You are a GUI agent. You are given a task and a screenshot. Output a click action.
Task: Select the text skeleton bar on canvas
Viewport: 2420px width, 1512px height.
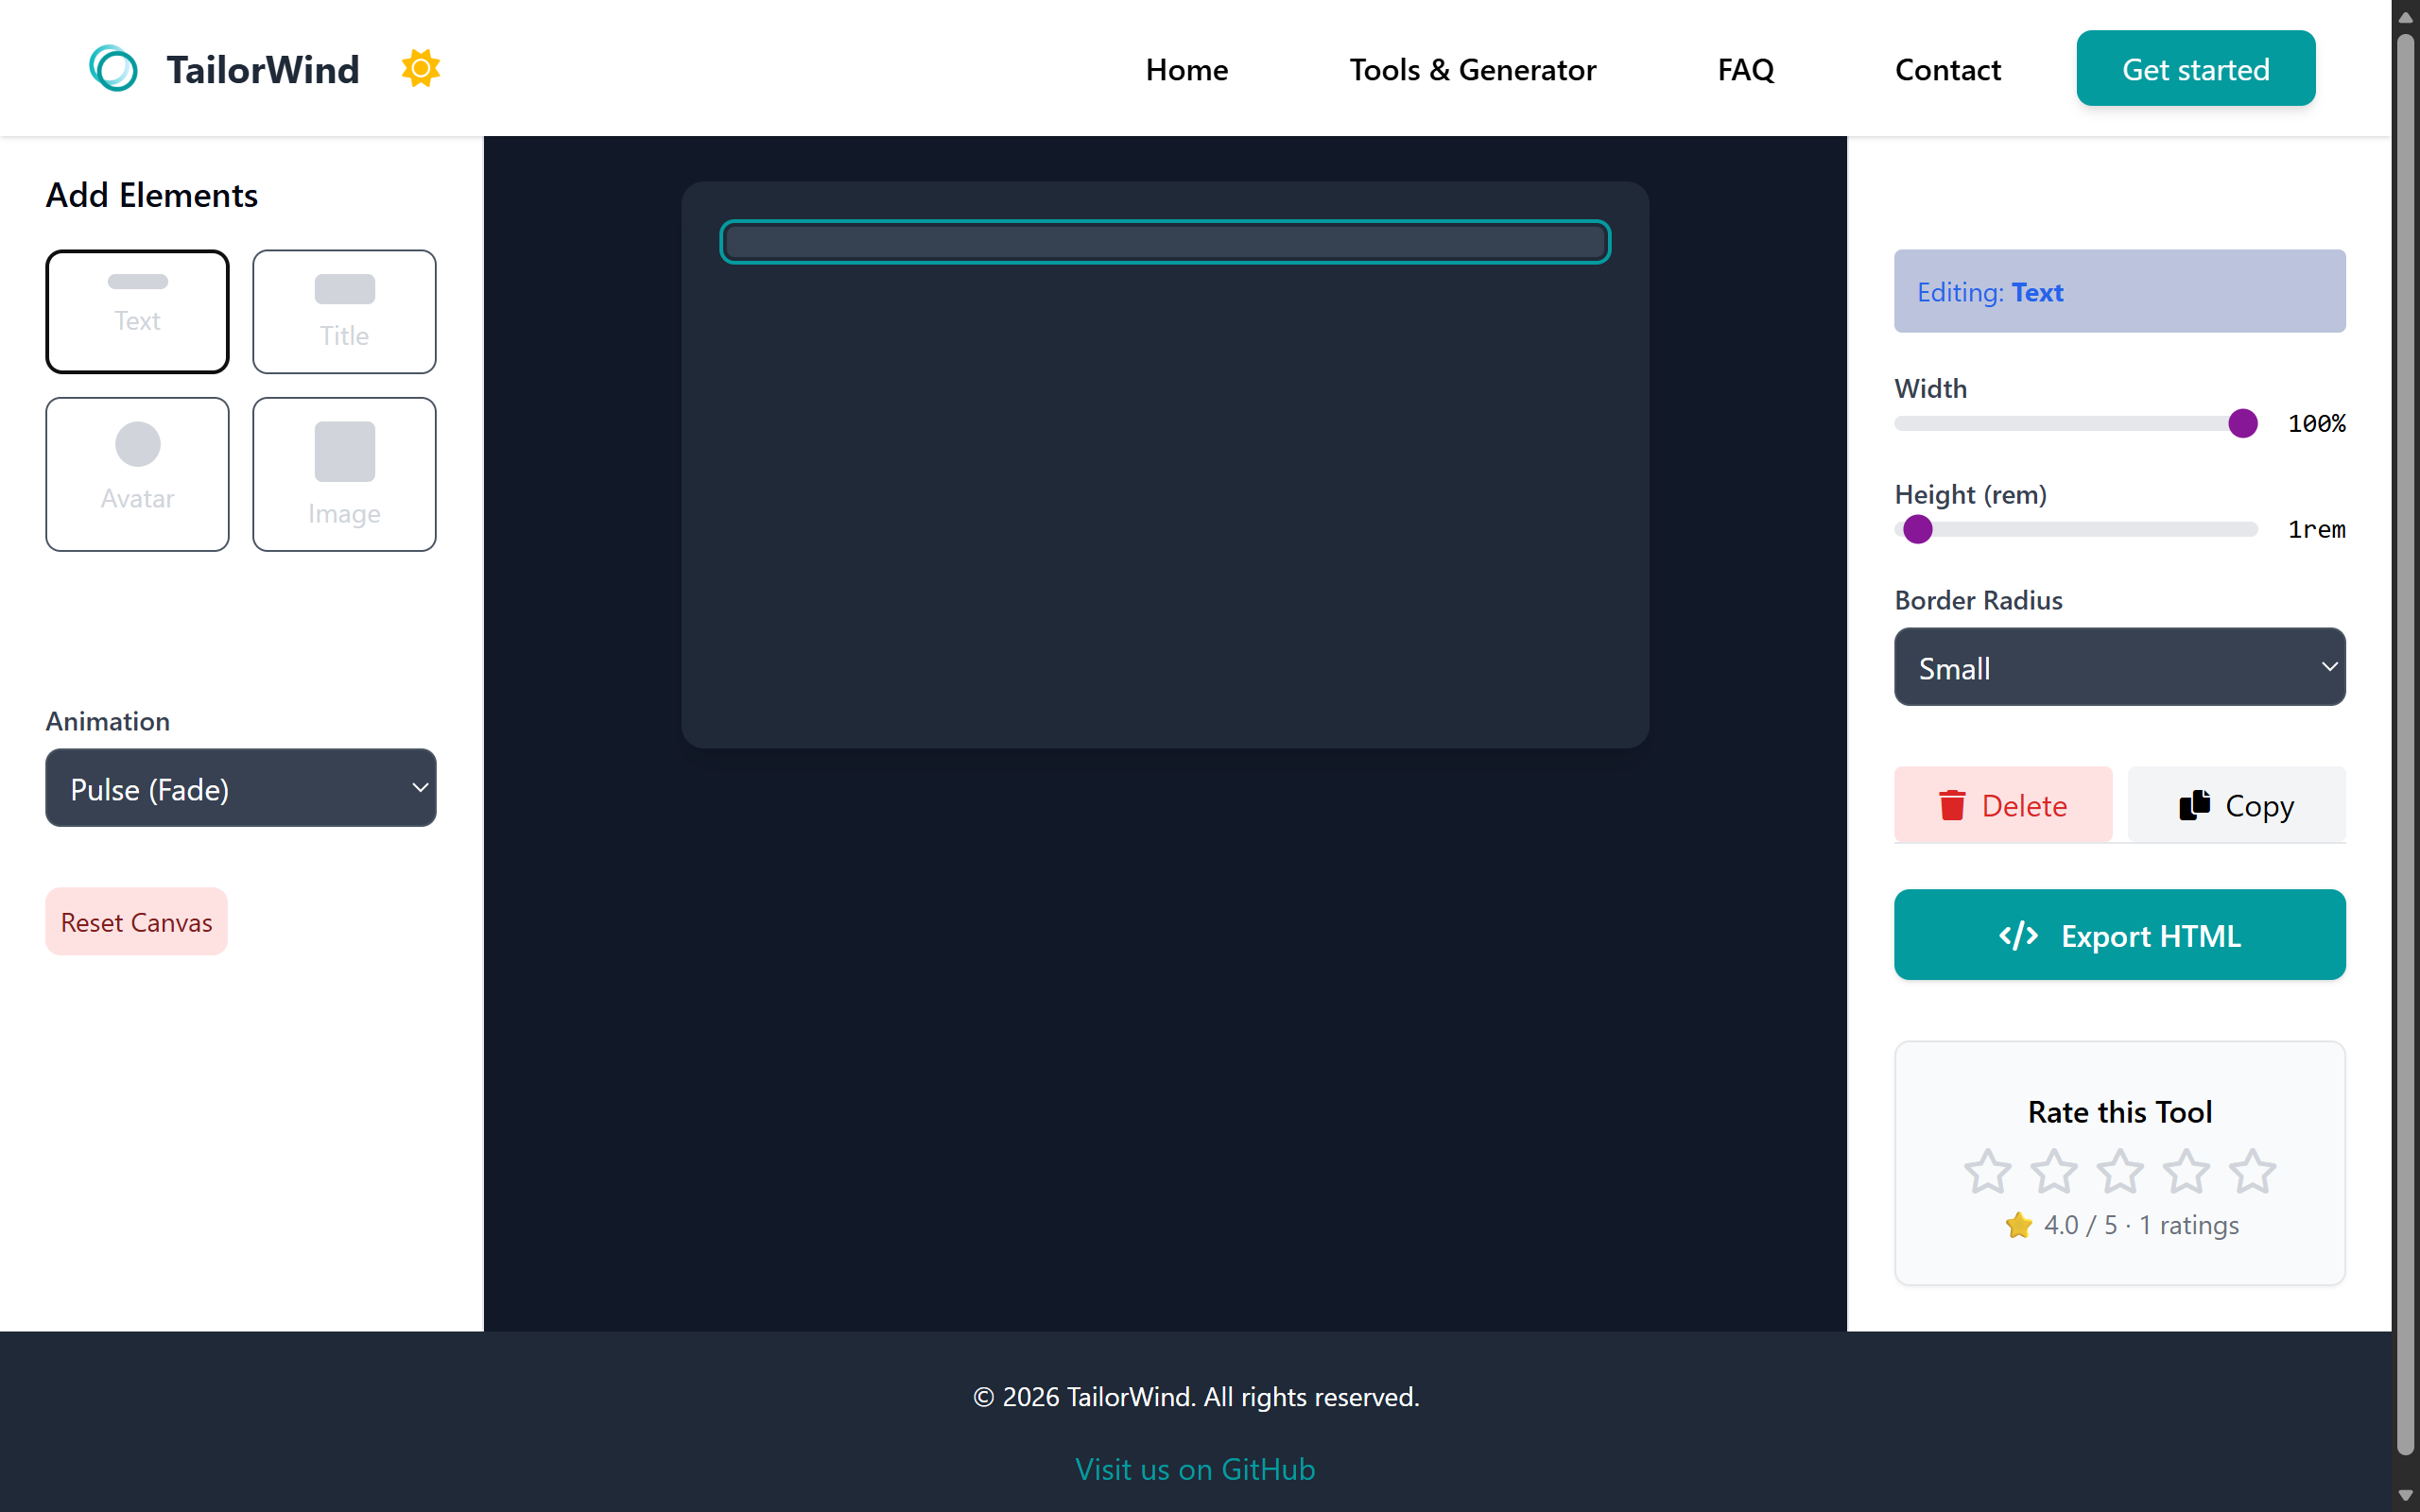[x=1164, y=242]
